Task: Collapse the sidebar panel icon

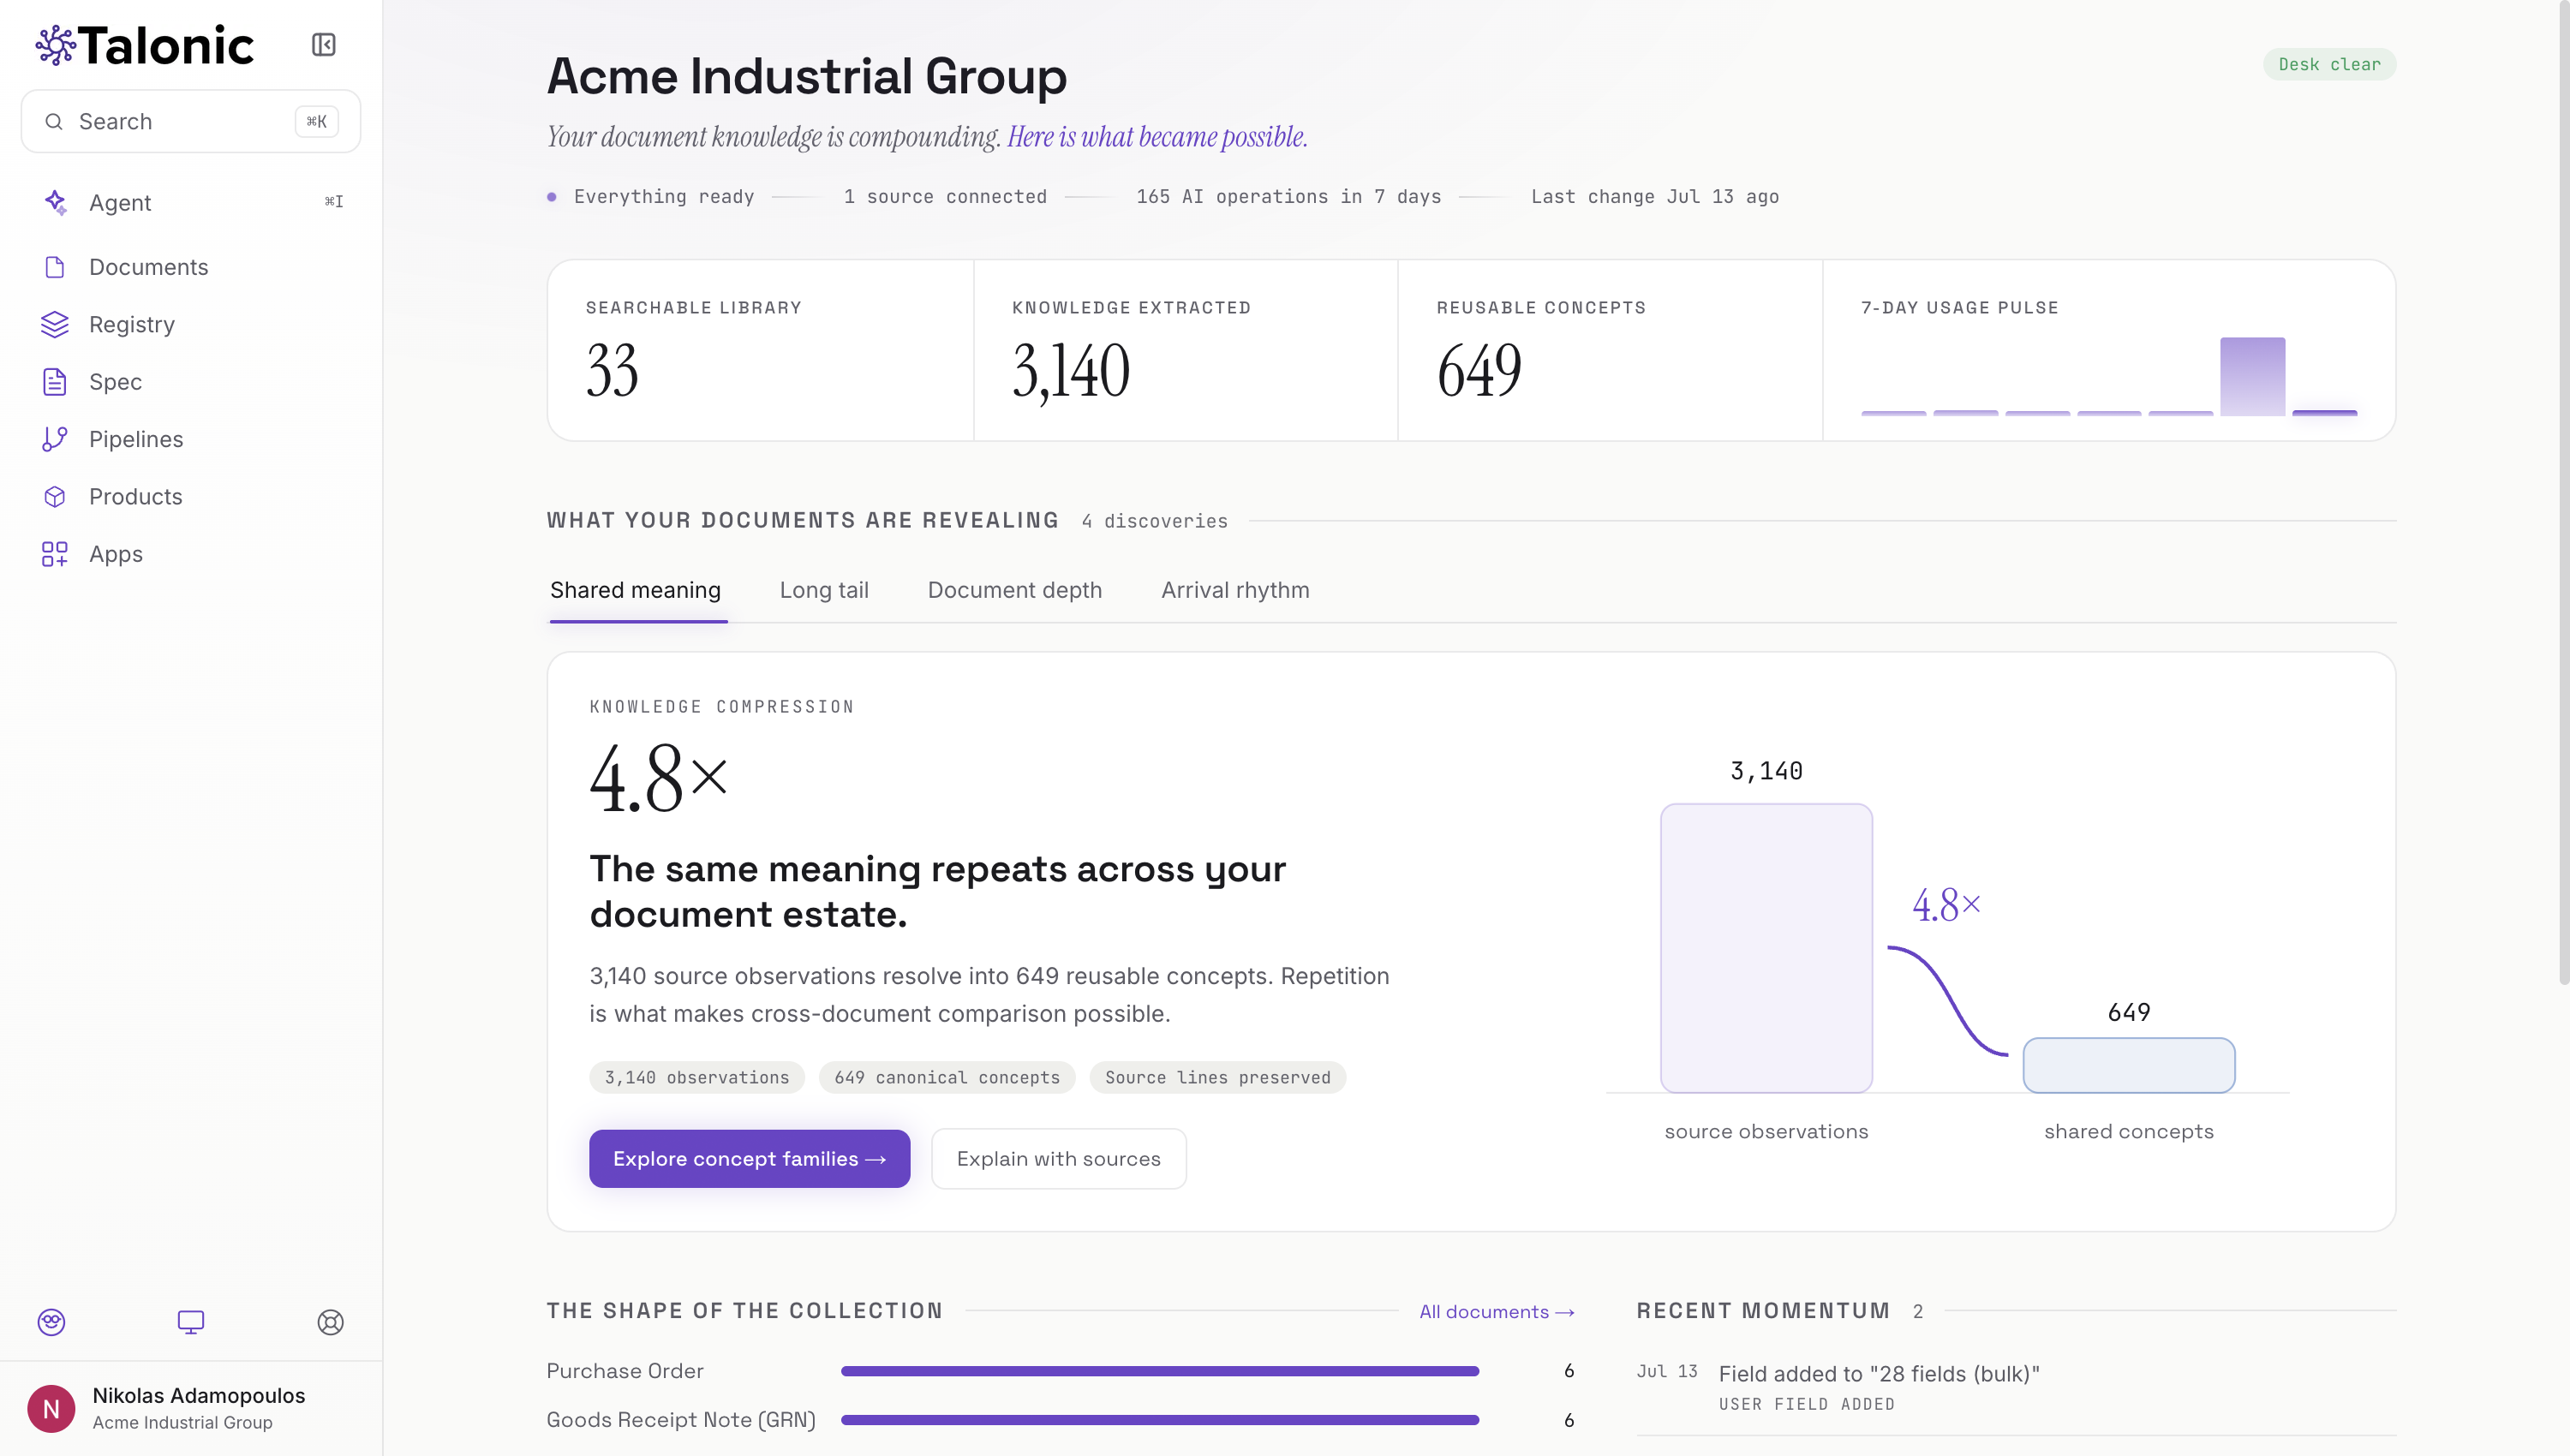Action: point(323,45)
